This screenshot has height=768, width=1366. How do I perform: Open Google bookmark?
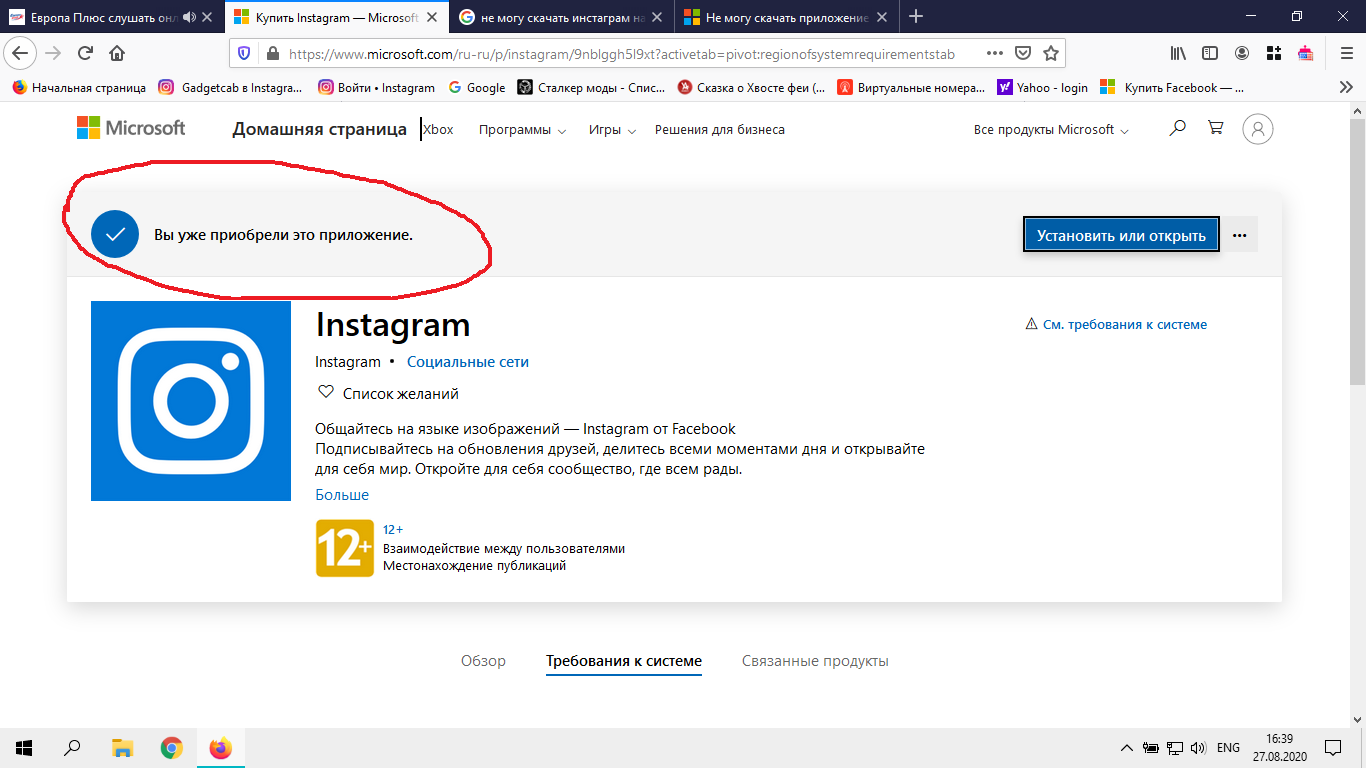click(476, 88)
